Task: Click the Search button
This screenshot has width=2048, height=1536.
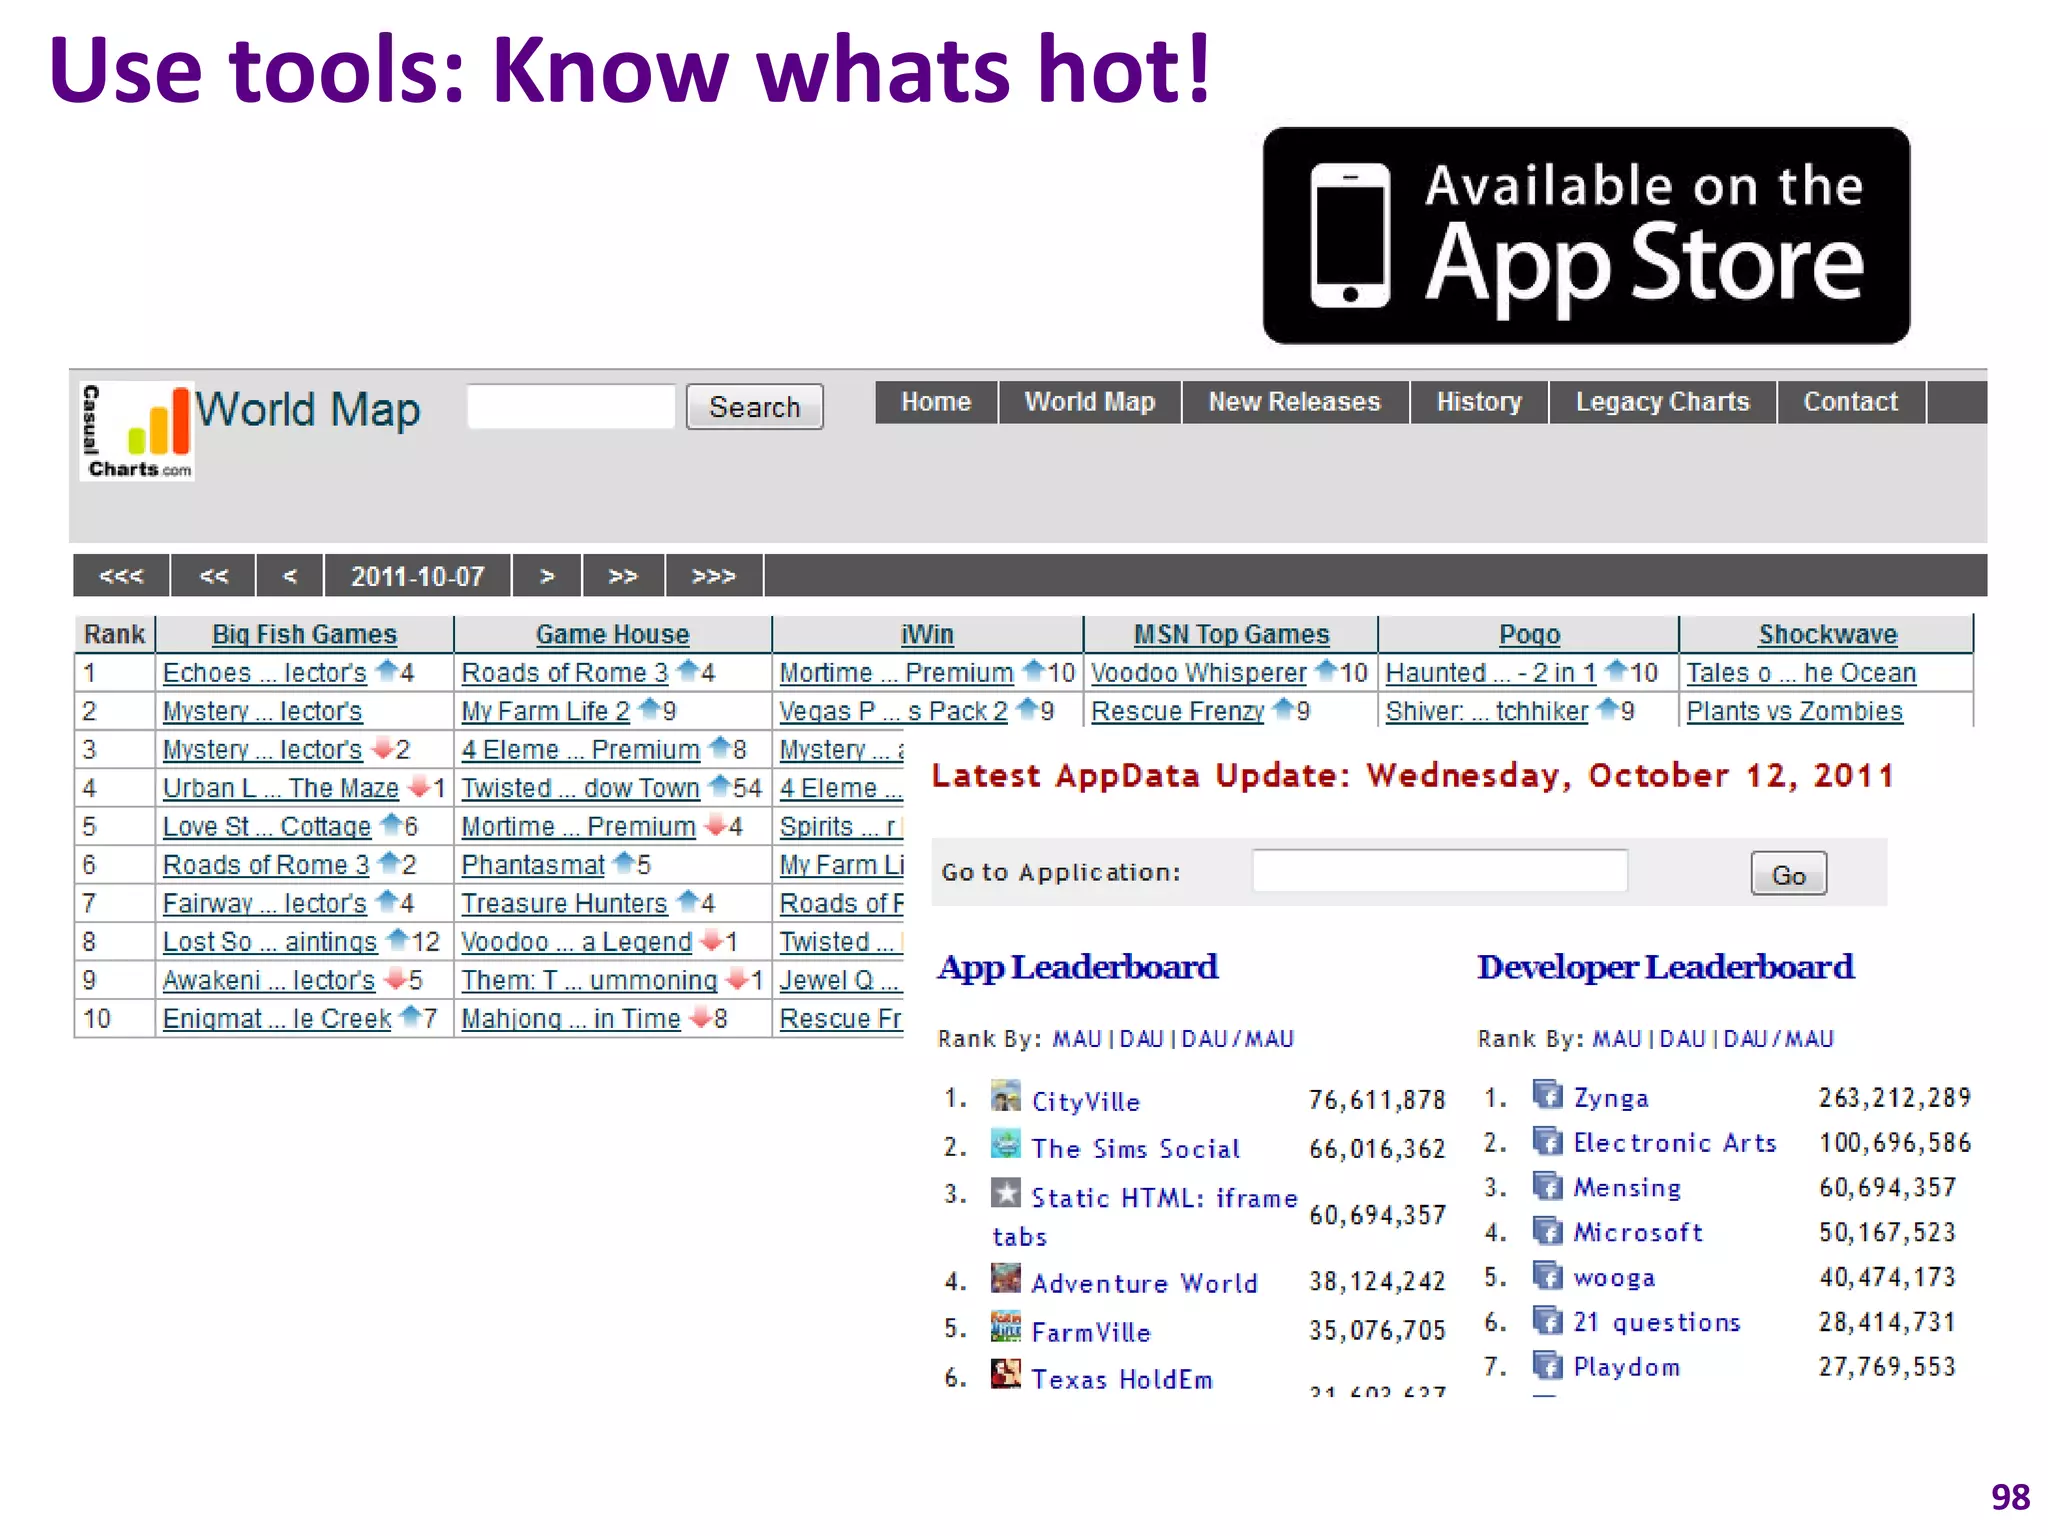Action: [755, 407]
